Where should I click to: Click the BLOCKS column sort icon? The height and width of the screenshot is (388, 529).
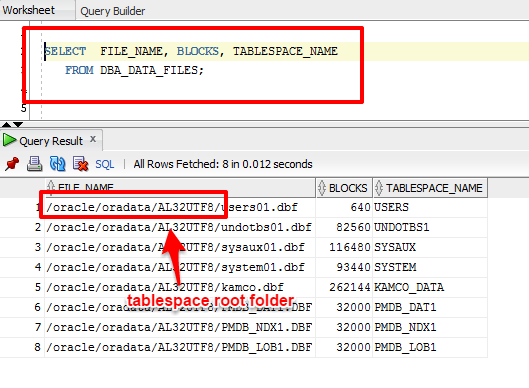coord(322,188)
